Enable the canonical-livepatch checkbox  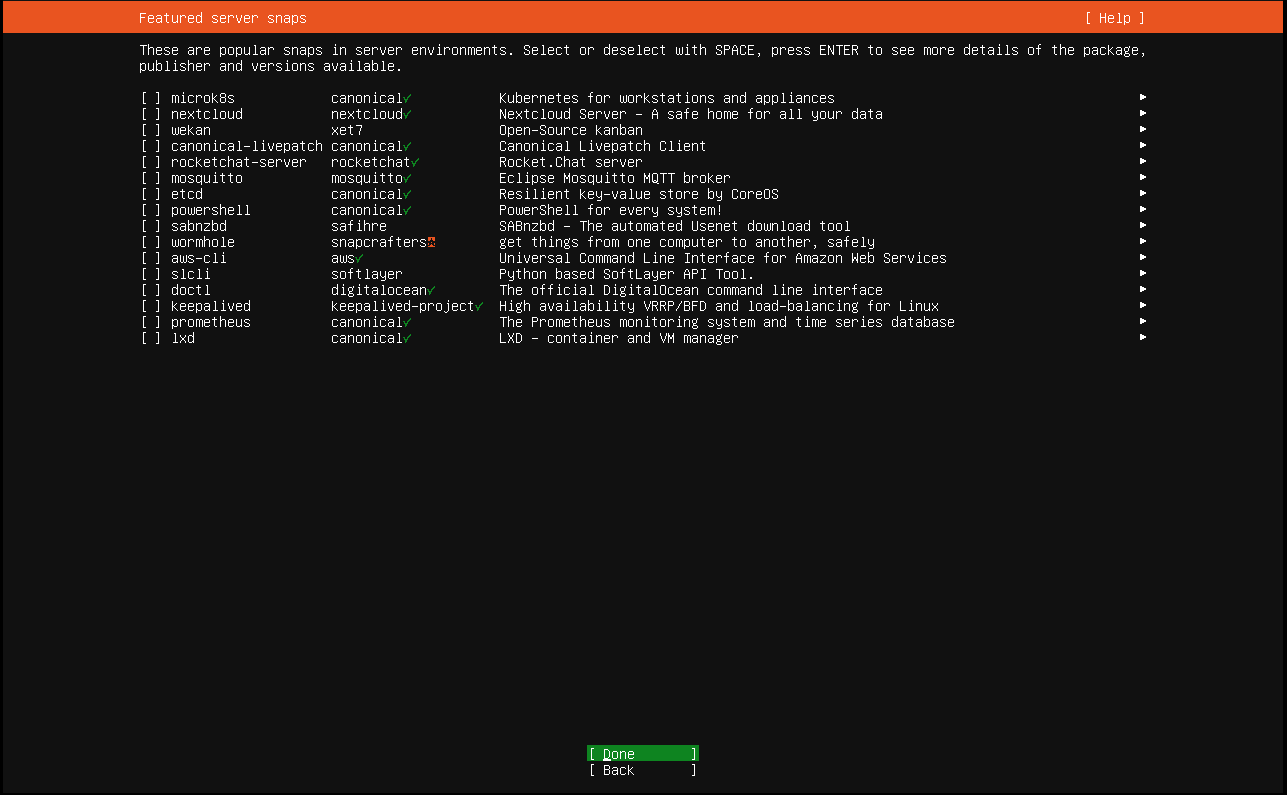[x=150, y=146]
